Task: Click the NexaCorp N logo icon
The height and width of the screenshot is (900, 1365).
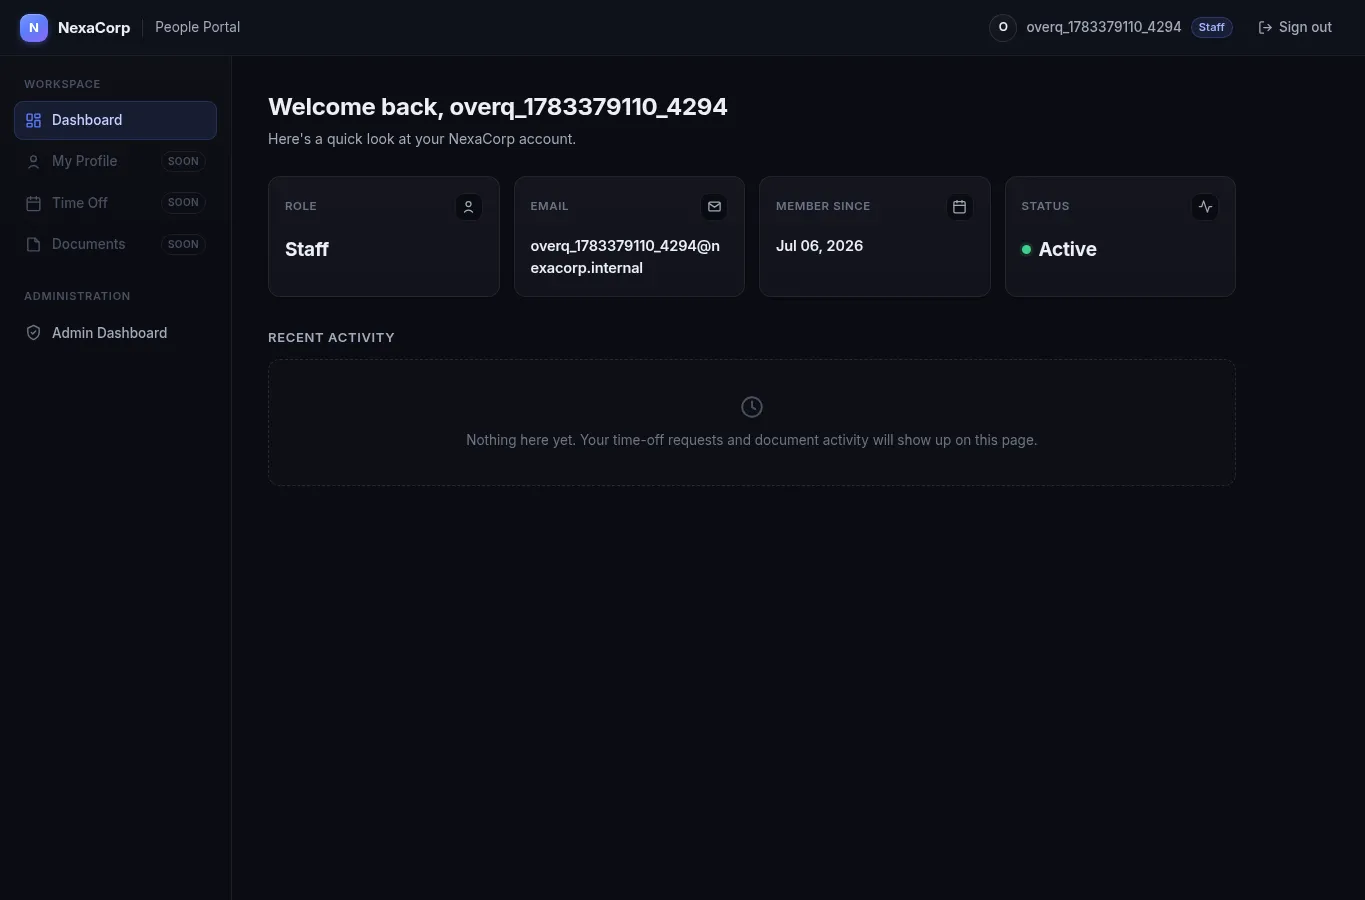Action: [34, 28]
